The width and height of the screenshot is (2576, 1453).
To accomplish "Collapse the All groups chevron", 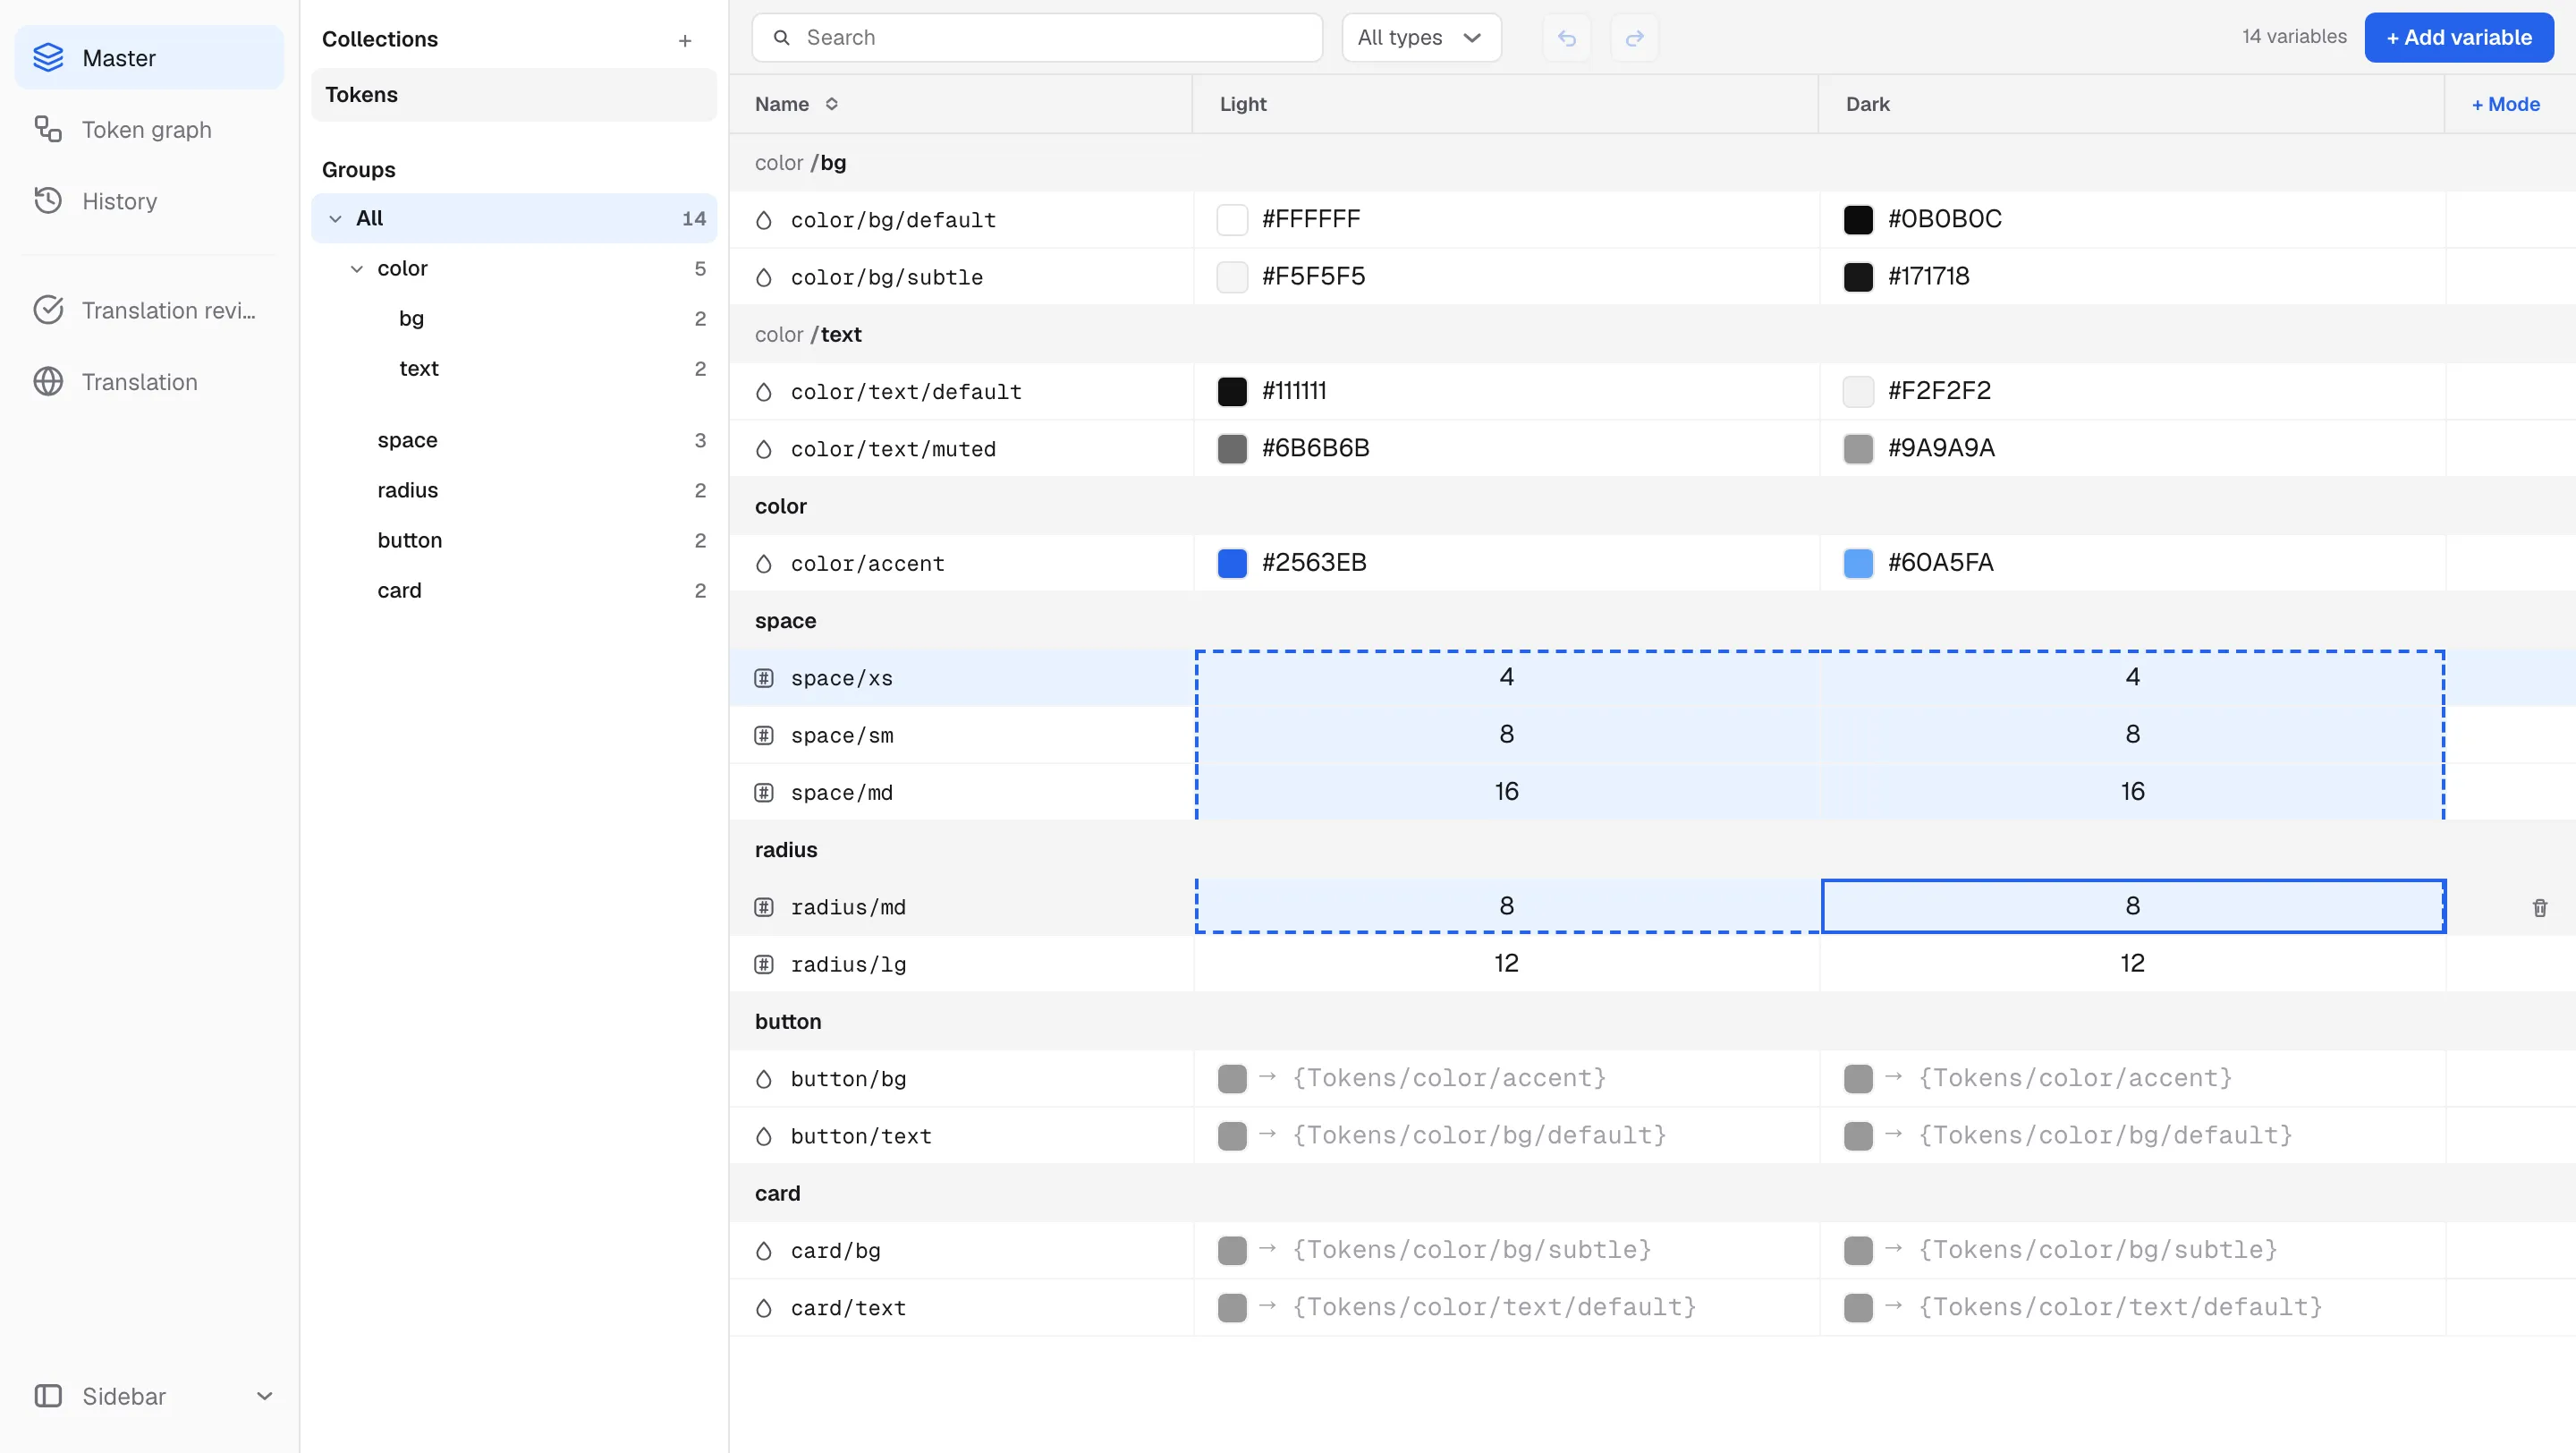I will coord(335,218).
